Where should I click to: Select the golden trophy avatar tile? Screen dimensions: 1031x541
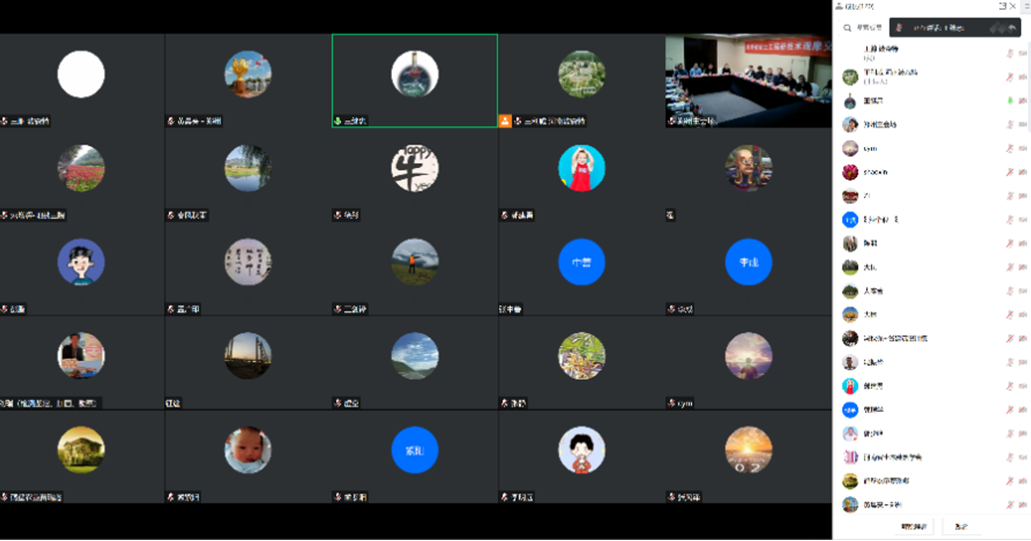click(x=247, y=74)
